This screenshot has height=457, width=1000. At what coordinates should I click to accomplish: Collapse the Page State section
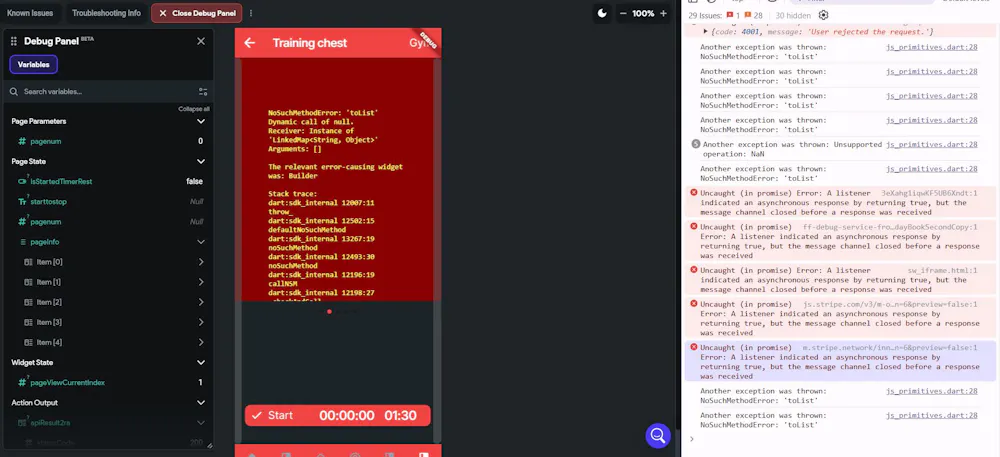pos(201,162)
